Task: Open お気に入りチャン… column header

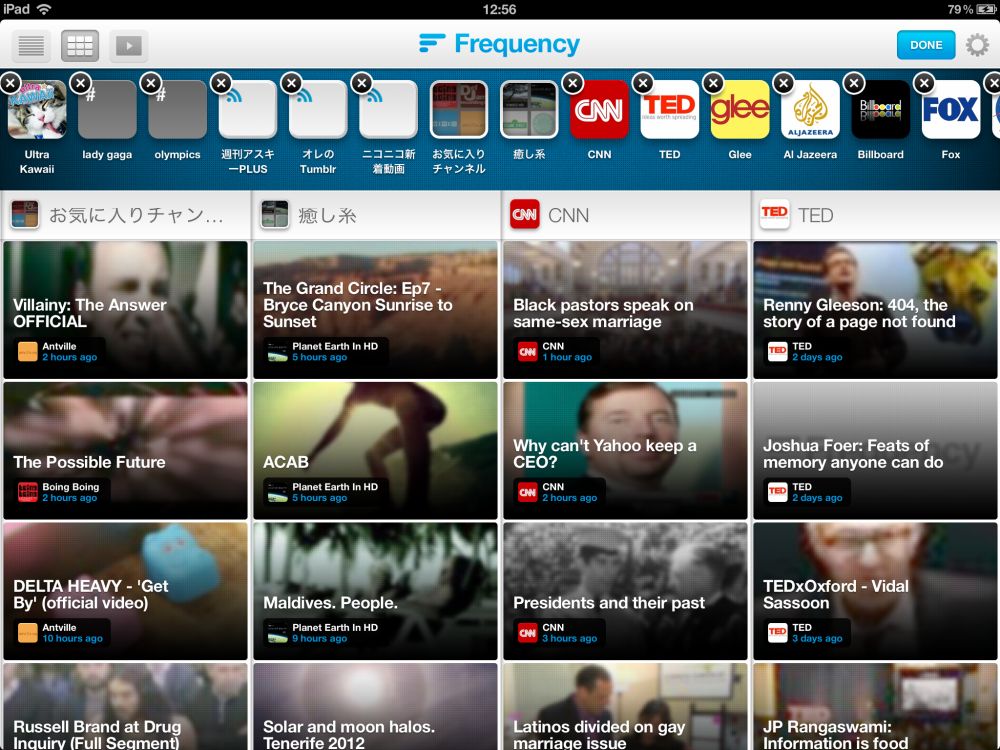Action: 126,215
